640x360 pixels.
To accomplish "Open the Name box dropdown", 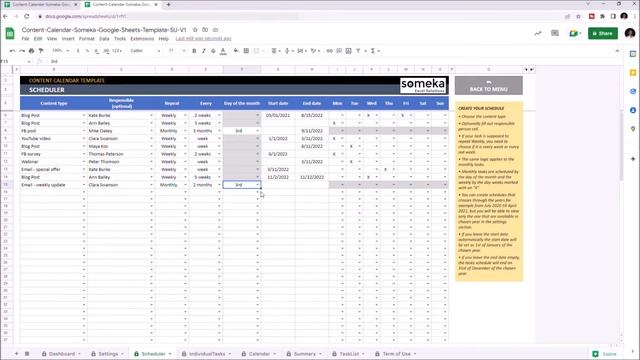I will [29, 62].
